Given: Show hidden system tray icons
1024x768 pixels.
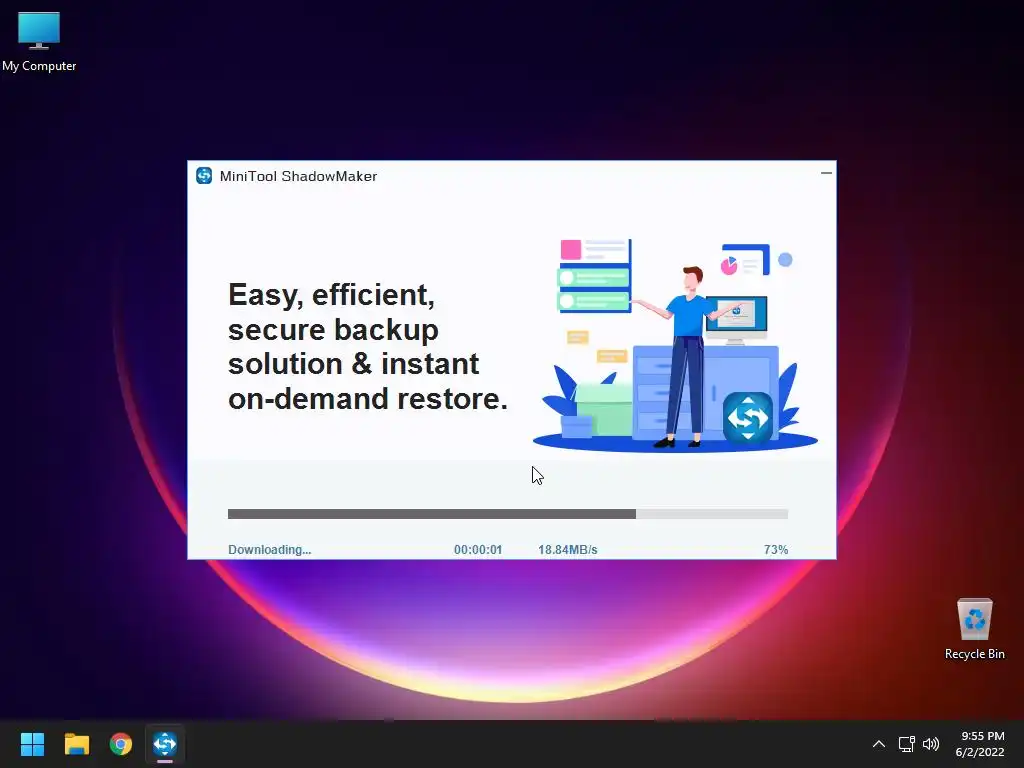Looking at the screenshot, I should coord(879,744).
